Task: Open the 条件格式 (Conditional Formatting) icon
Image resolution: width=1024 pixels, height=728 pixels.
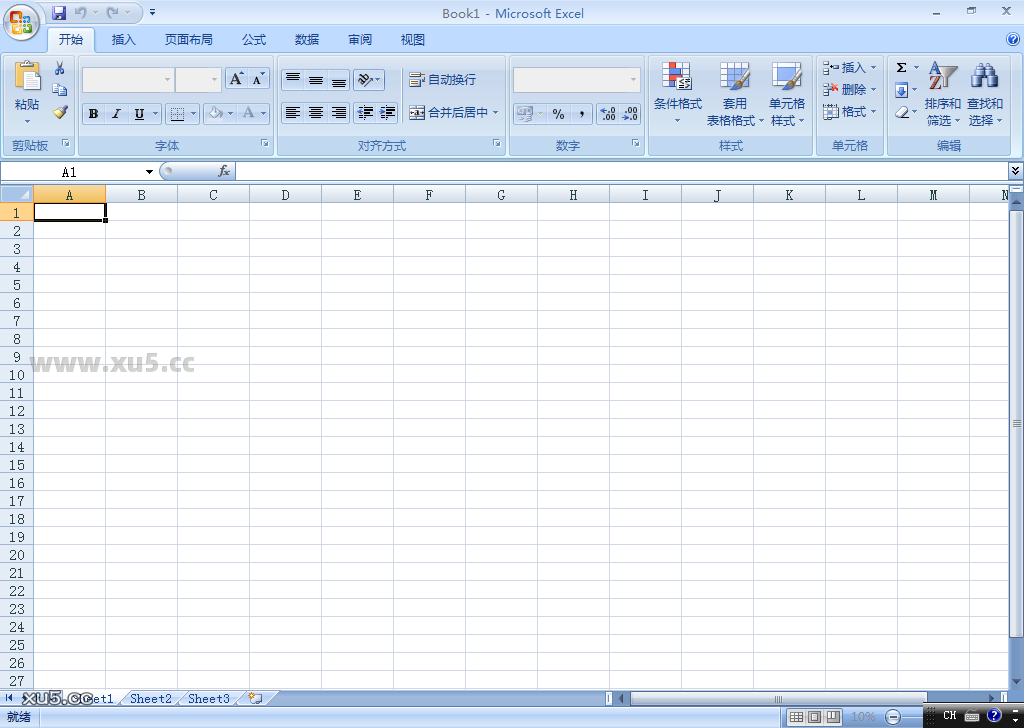Action: click(677, 90)
